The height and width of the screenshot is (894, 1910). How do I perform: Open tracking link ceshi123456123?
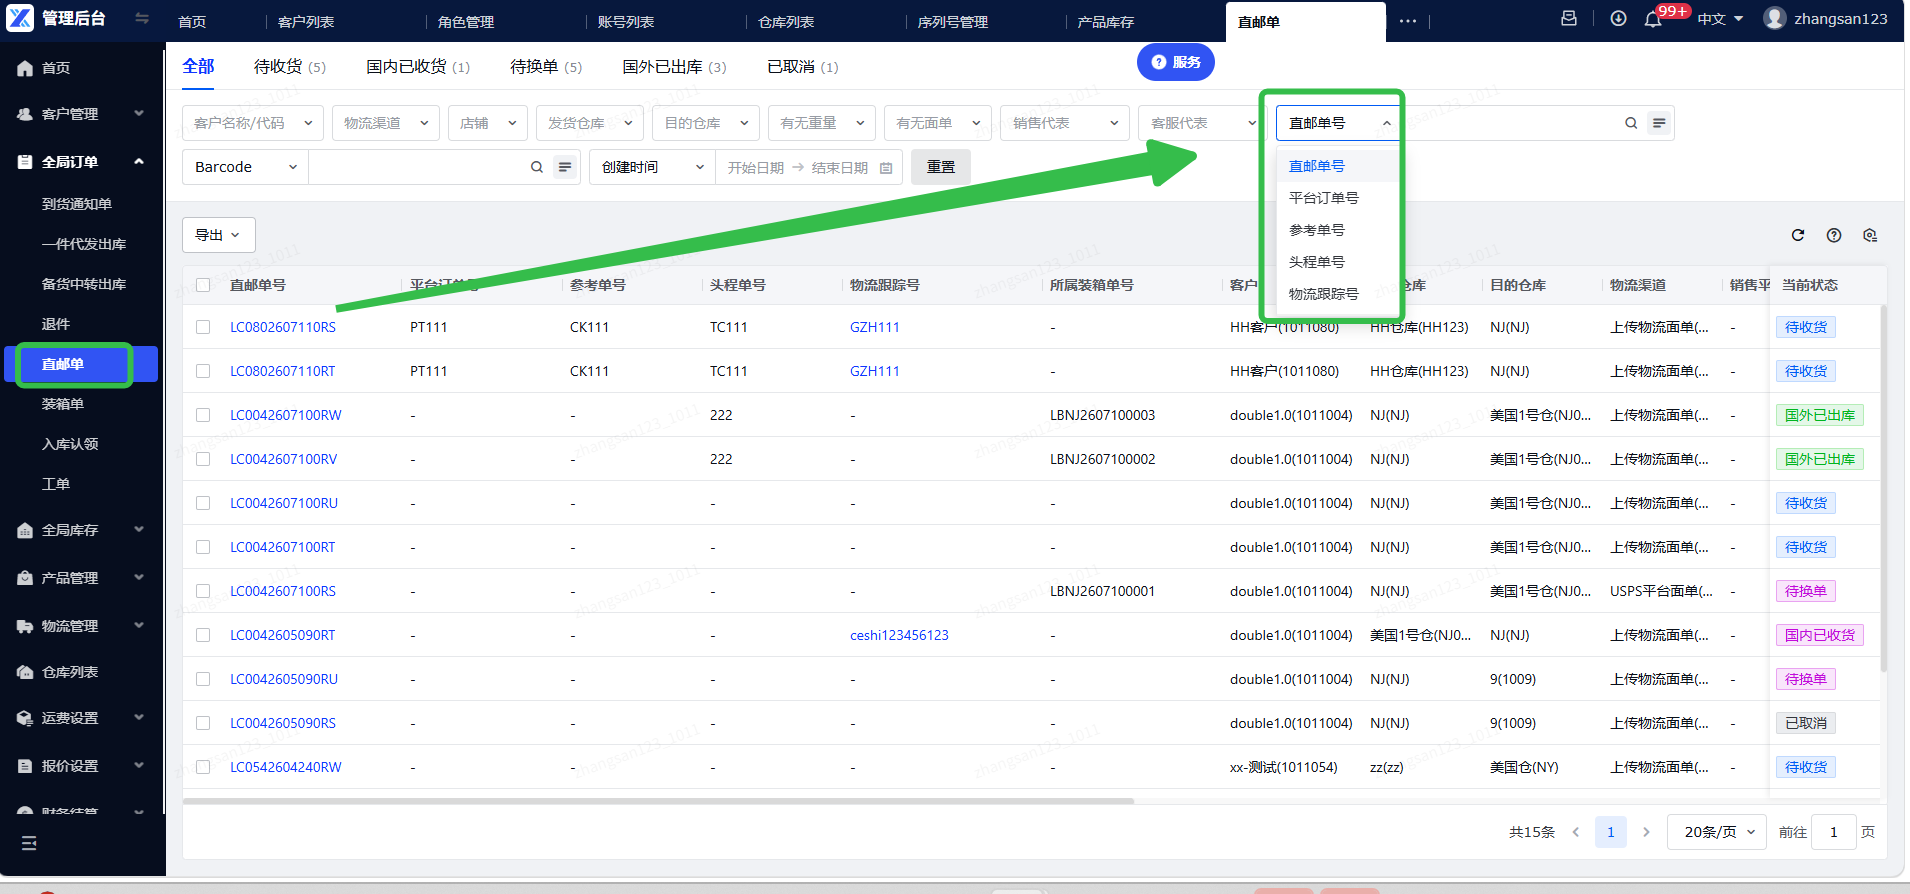click(899, 635)
